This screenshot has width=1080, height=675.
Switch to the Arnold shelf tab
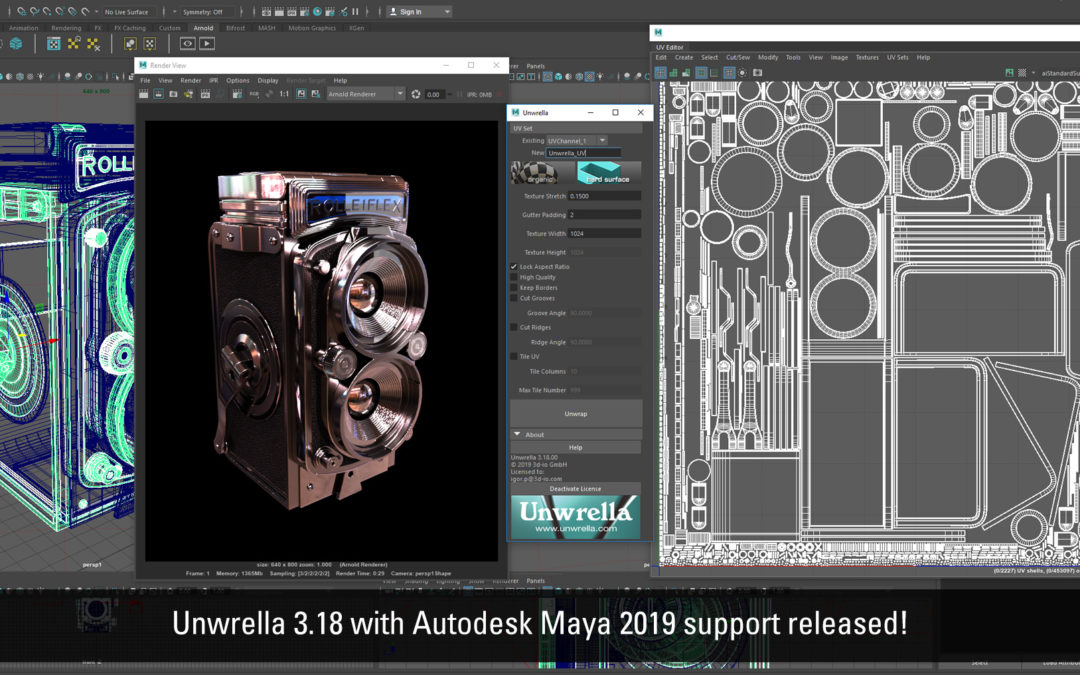point(203,28)
